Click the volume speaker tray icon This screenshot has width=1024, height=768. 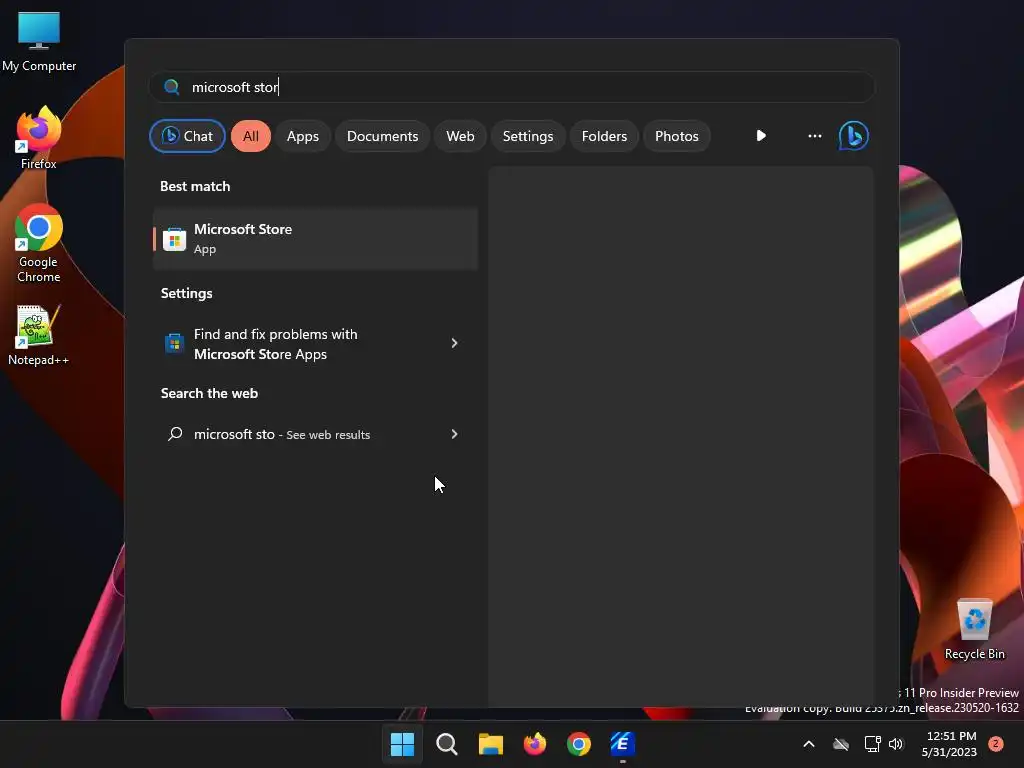(x=896, y=744)
